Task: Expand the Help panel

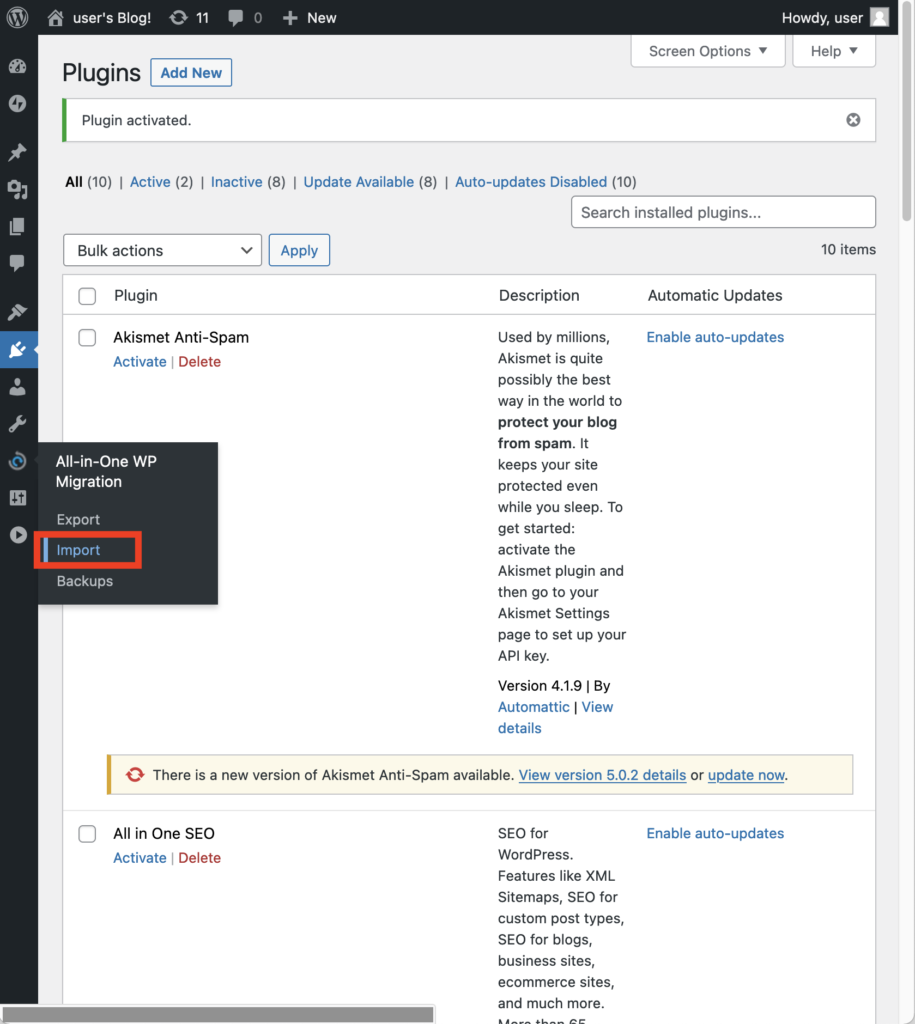Action: tap(834, 51)
